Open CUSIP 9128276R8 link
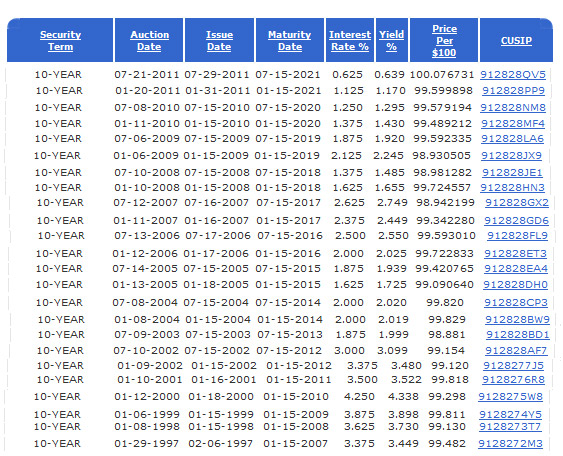 (513, 380)
